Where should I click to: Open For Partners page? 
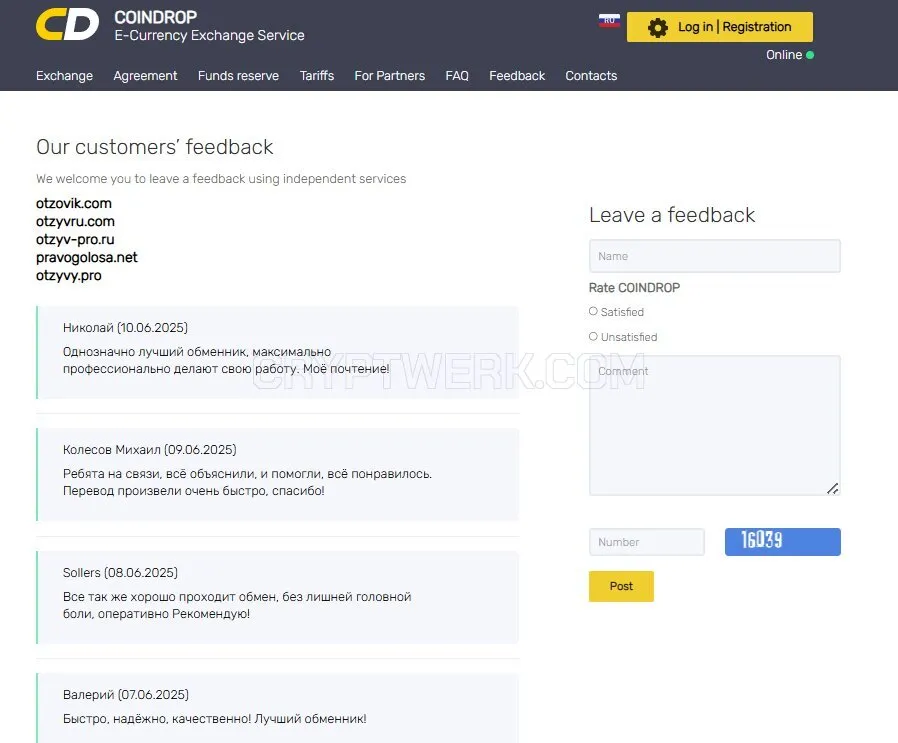tap(389, 76)
